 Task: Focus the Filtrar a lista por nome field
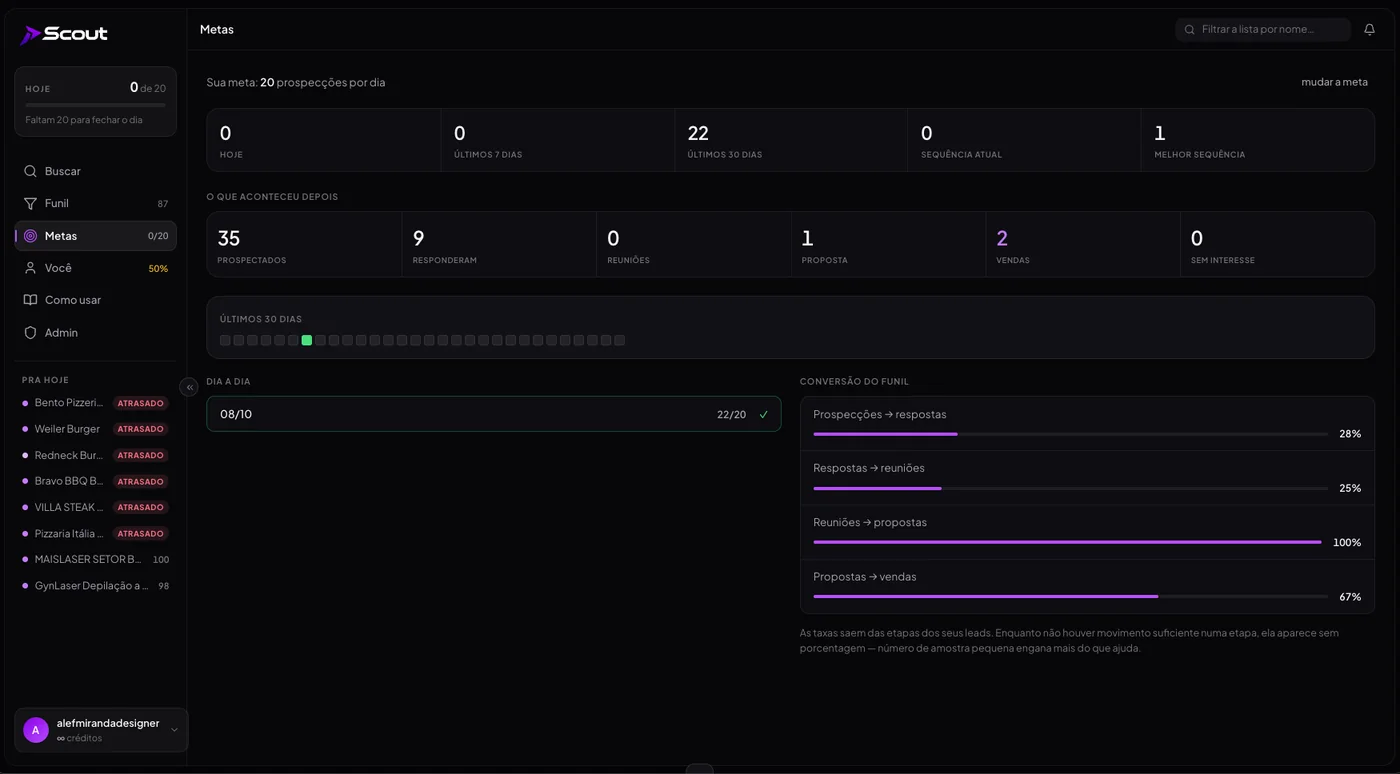coord(1263,30)
